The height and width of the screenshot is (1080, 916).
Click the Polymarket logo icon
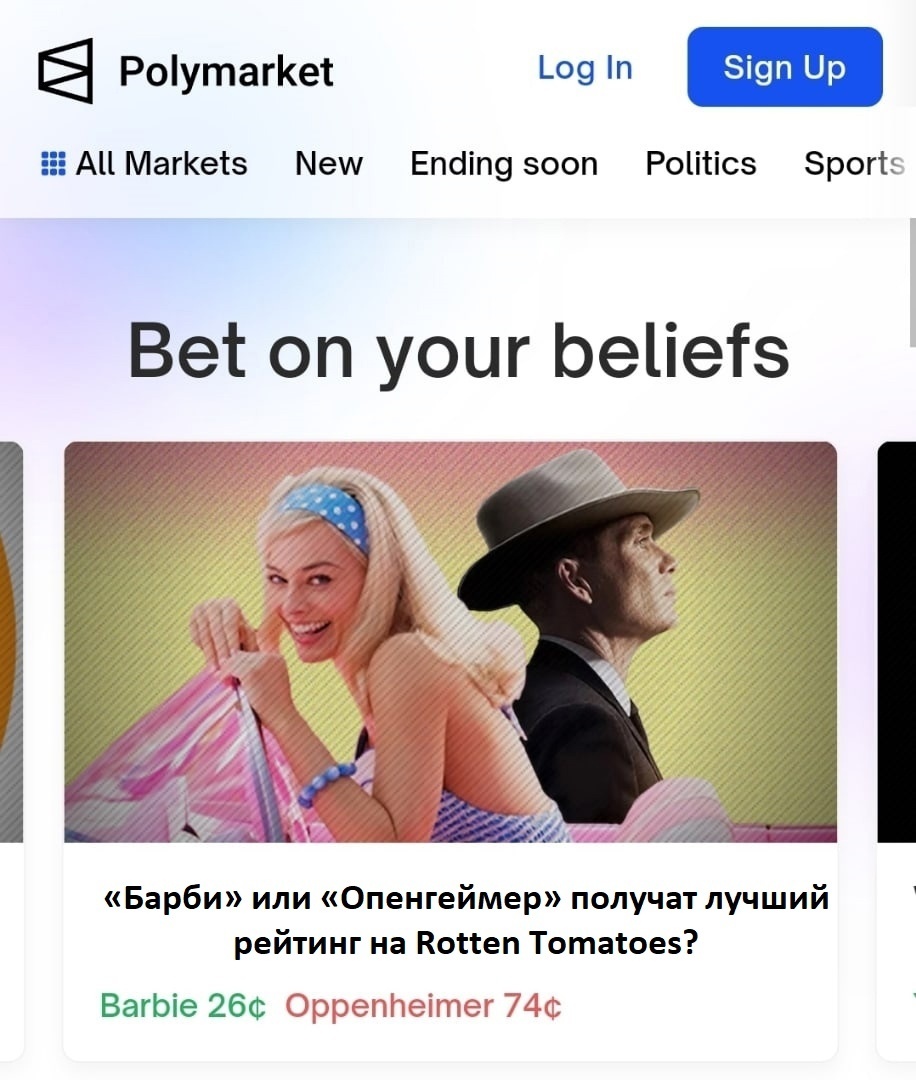click(65, 71)
